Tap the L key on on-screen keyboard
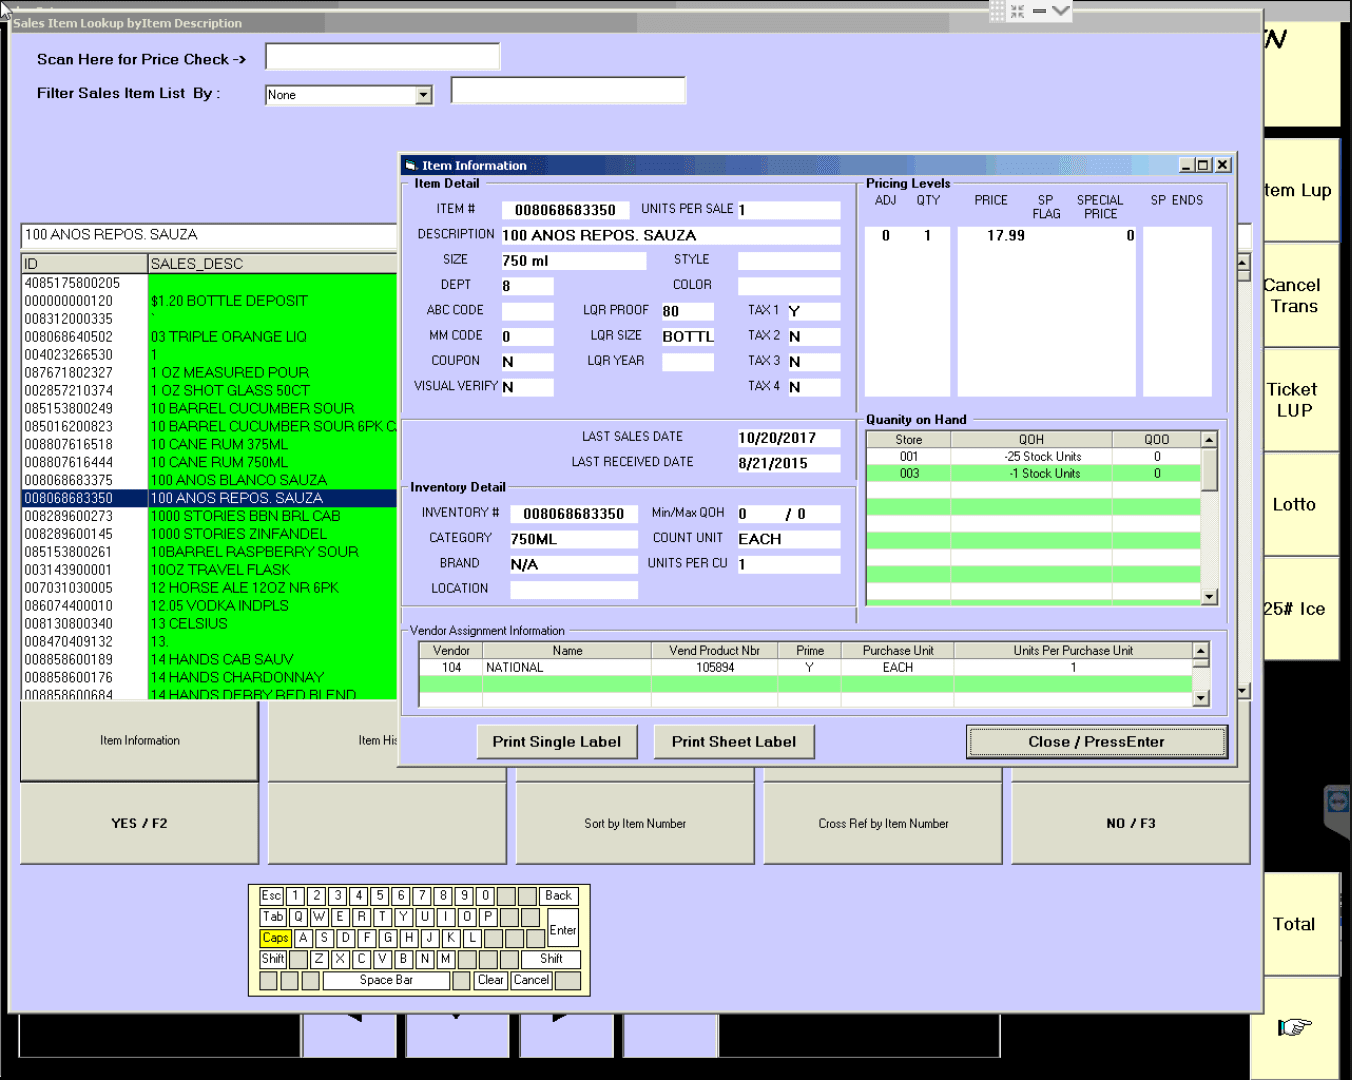 [472, 938]
